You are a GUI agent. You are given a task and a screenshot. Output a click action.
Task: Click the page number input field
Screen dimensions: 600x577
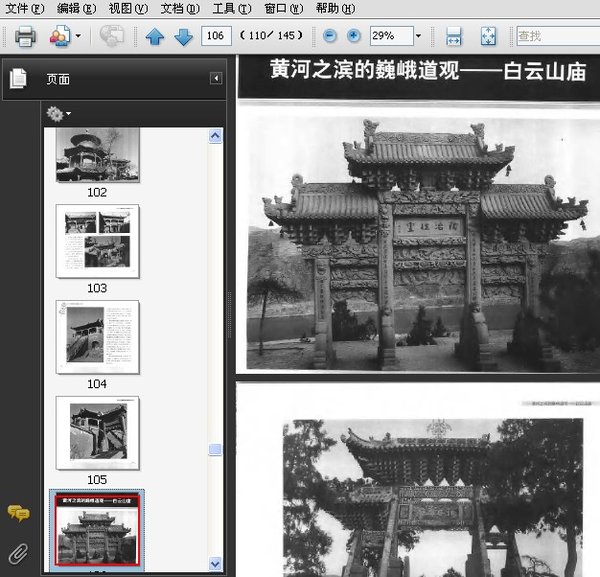coord(215,36)
